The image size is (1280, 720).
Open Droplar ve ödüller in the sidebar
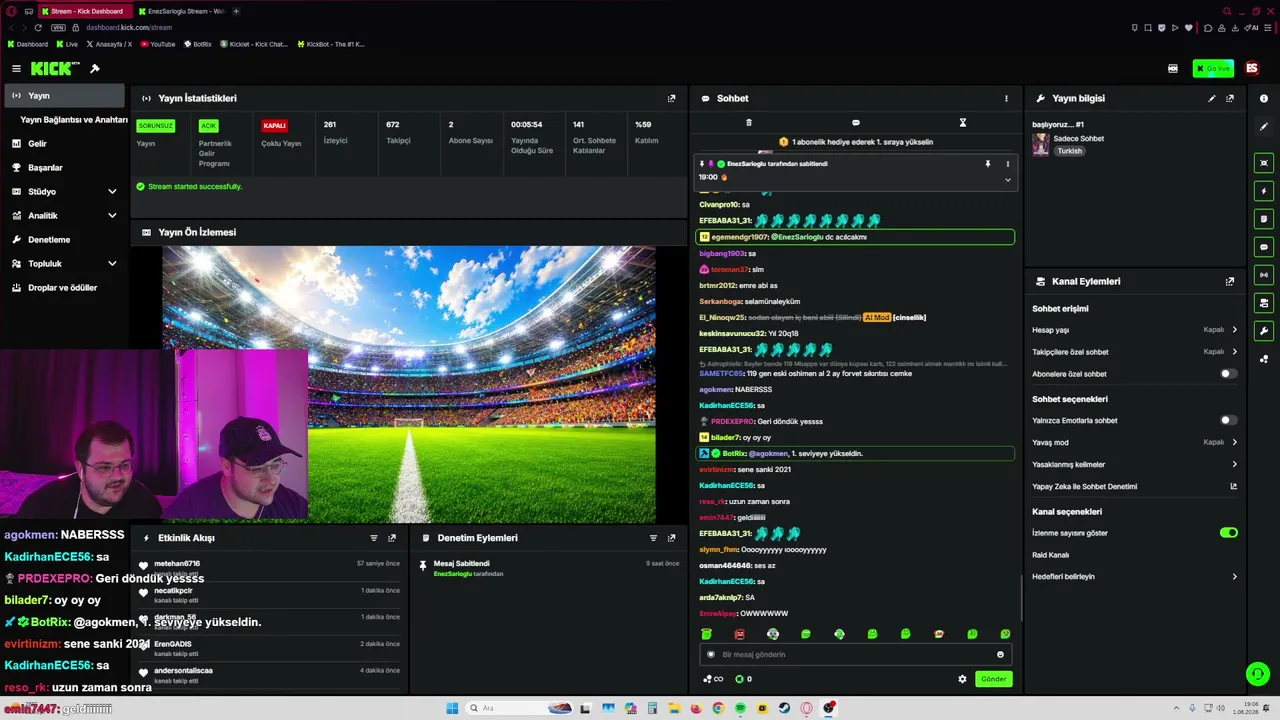click(65, 288)
